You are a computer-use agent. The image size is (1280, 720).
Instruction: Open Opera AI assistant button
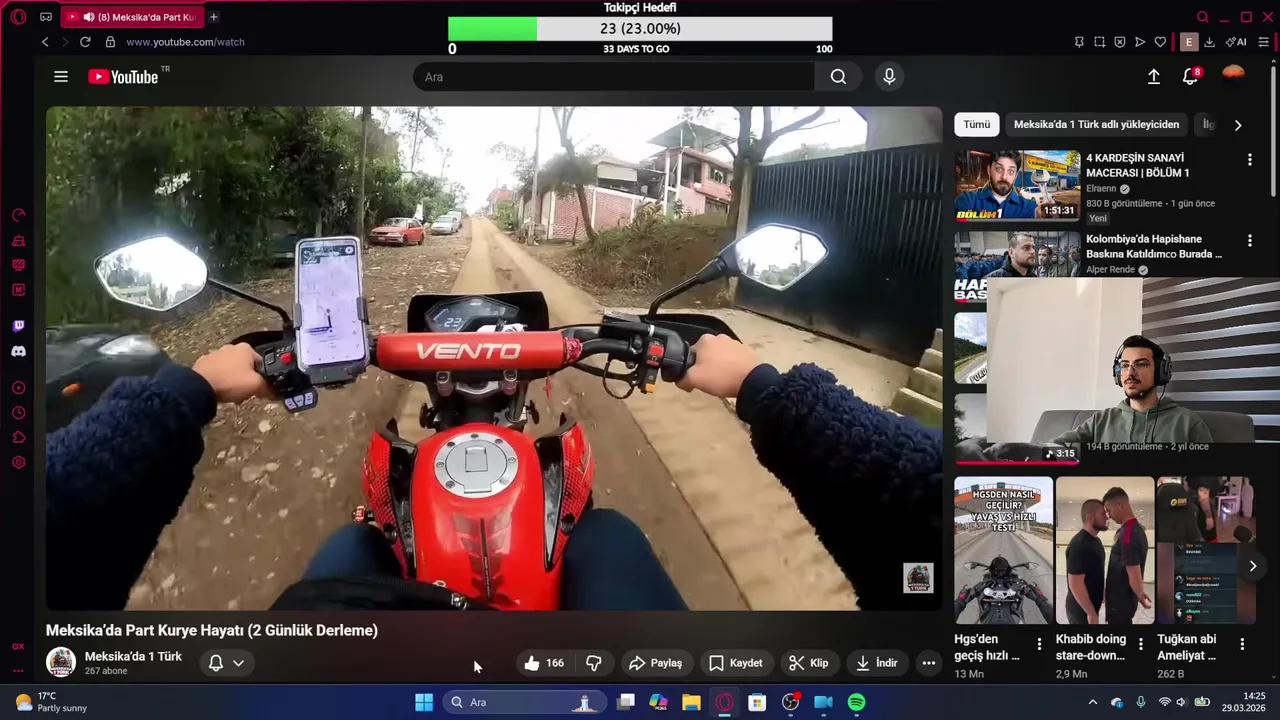[x=1237, y=42]
